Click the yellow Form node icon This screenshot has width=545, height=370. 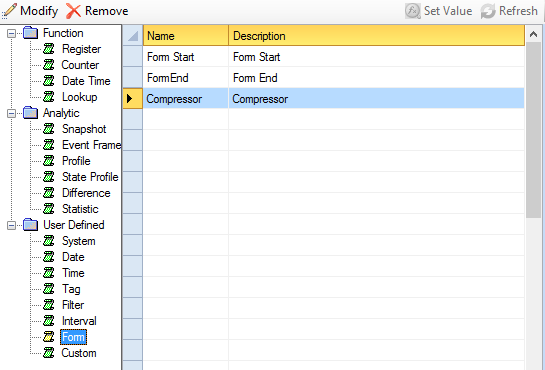49,337
